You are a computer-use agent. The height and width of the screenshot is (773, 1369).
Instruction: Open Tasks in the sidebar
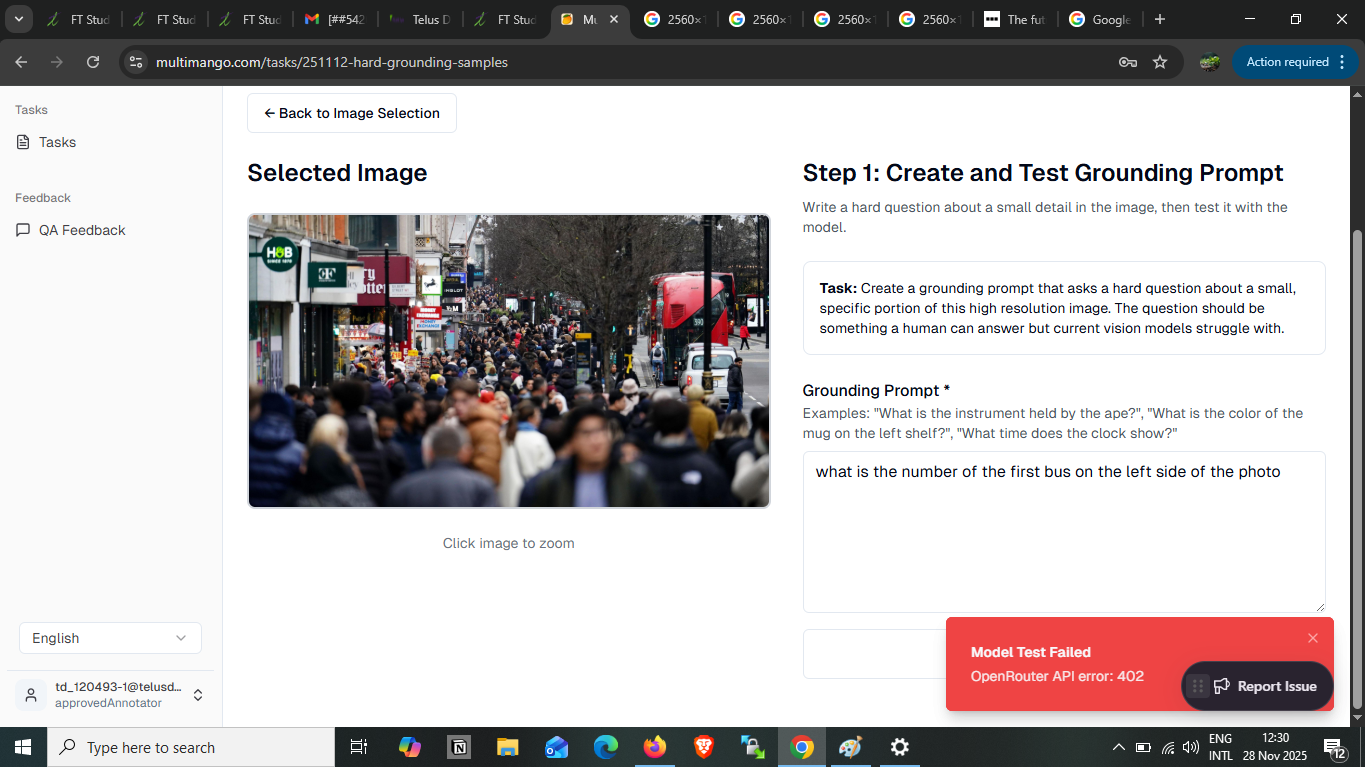pyautogui.click(x=57, y=142)
